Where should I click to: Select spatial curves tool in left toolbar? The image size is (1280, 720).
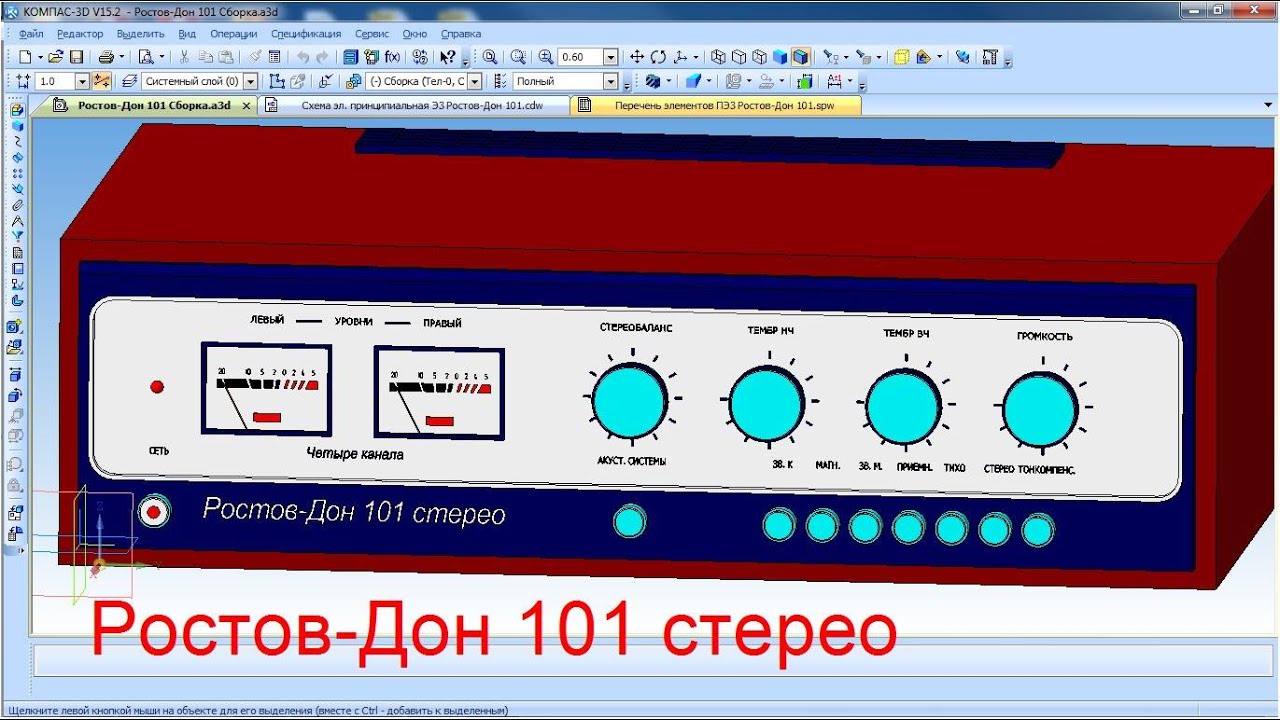(17, 141)
